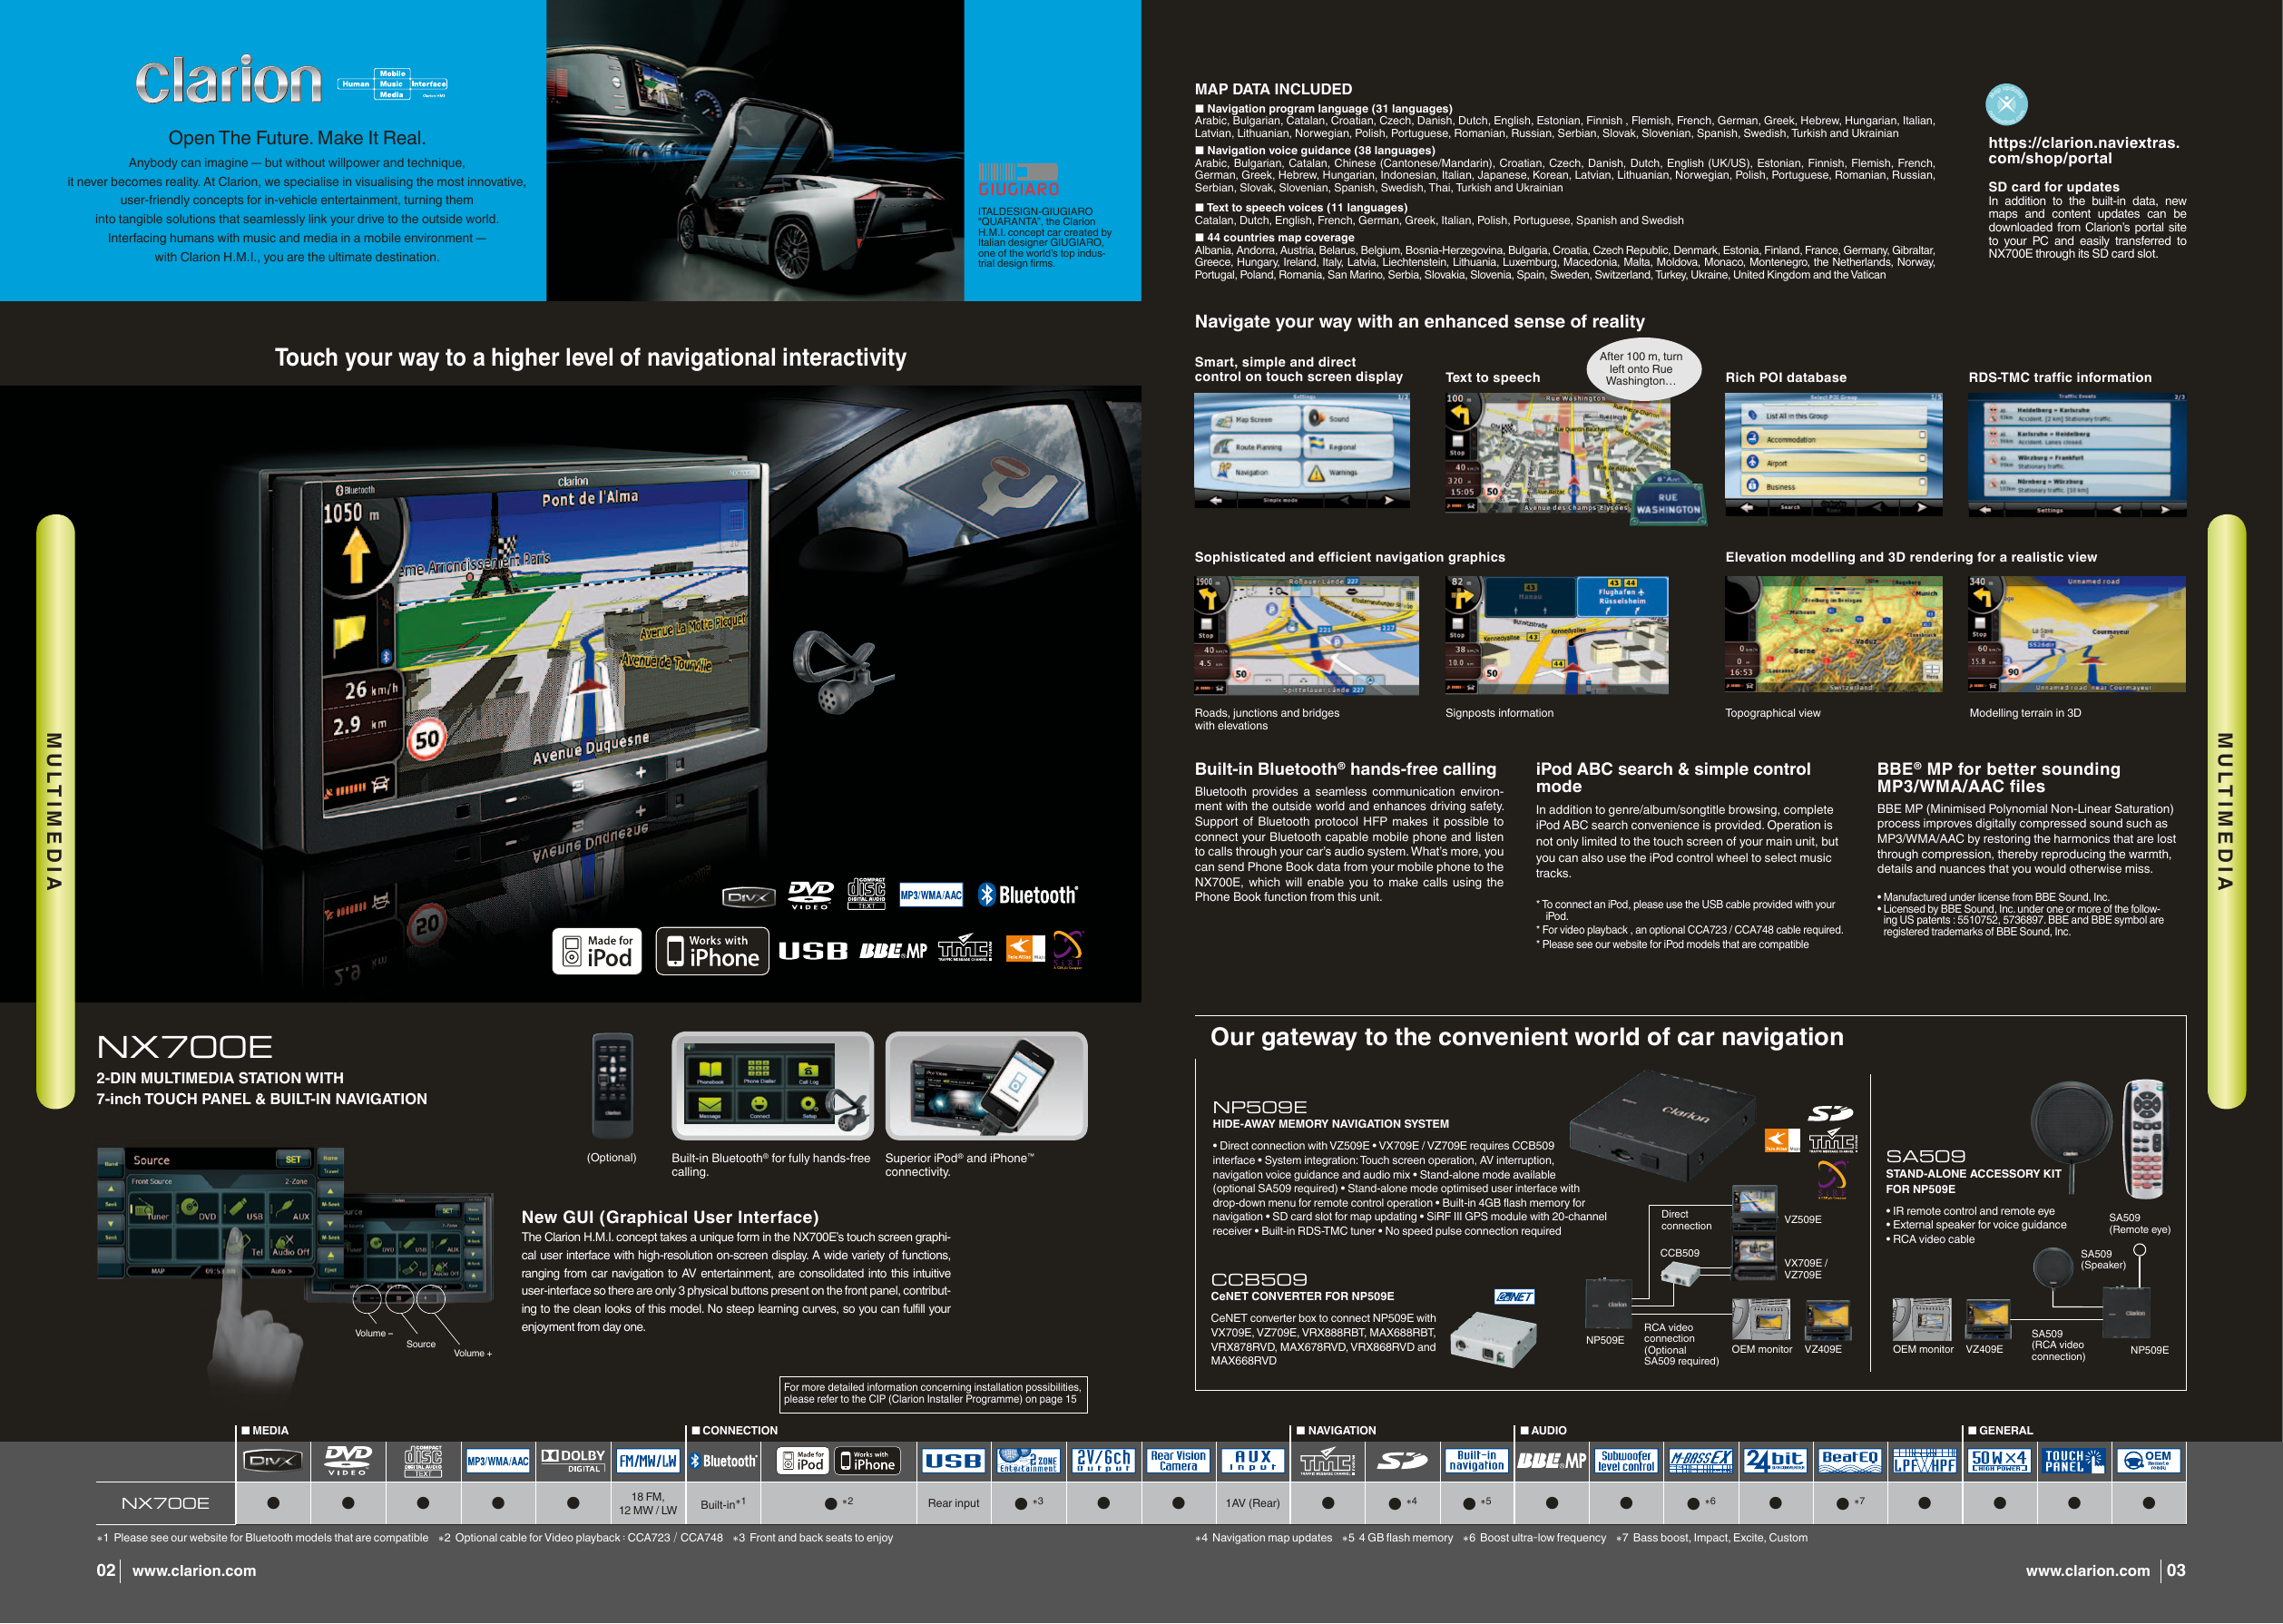Viewport: 2283px width, 1624px height.
Task: Click the optional remote control image
Action: point(612,1086)
